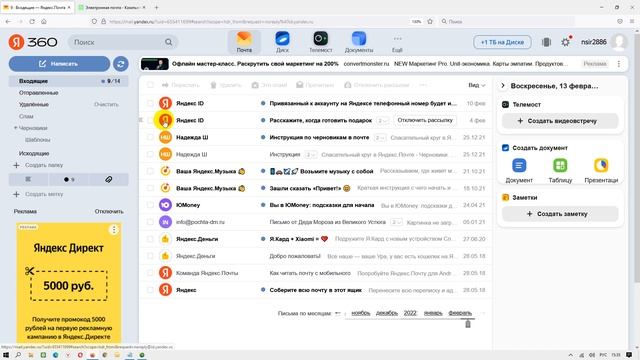Click Создать видеовстречу button
640x360 pixels.
[x=560, y=121]
